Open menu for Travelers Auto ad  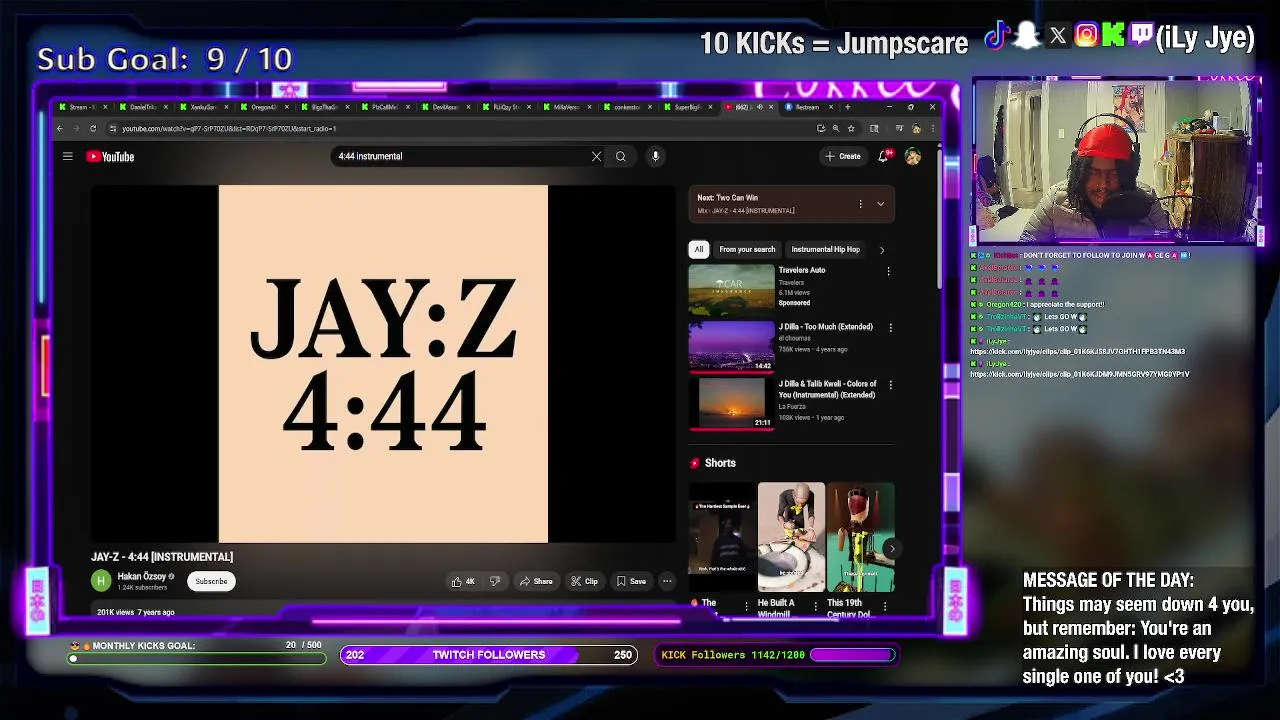click(x=888, y=271)
